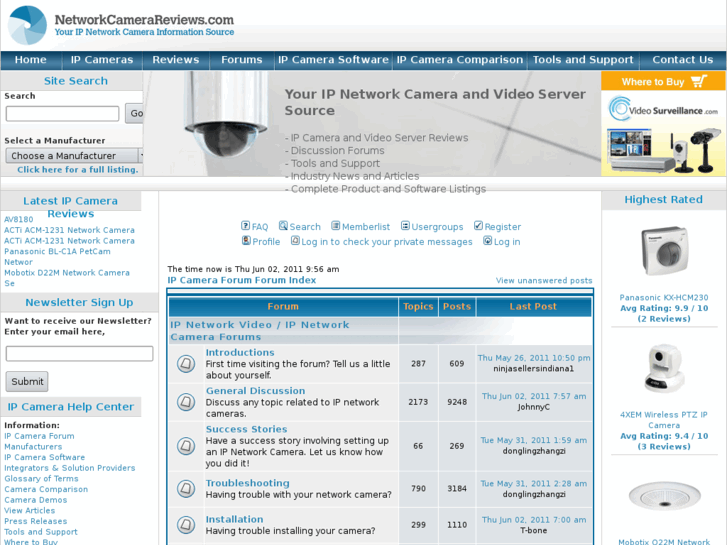Viewport: 727px width, 545px height.
Task: Open the IP Camera Software menu
Action: (x=333, y=60)
